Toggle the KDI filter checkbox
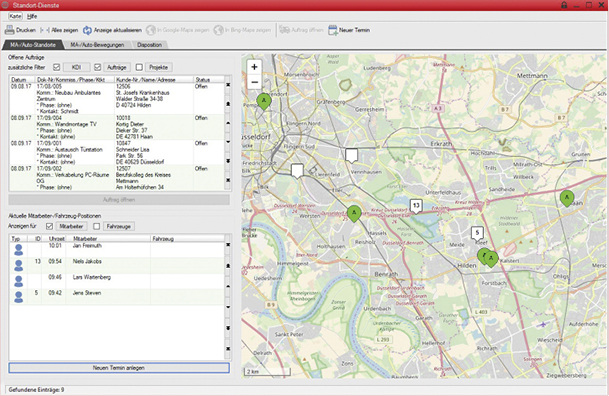 click(x=57, y=67)
